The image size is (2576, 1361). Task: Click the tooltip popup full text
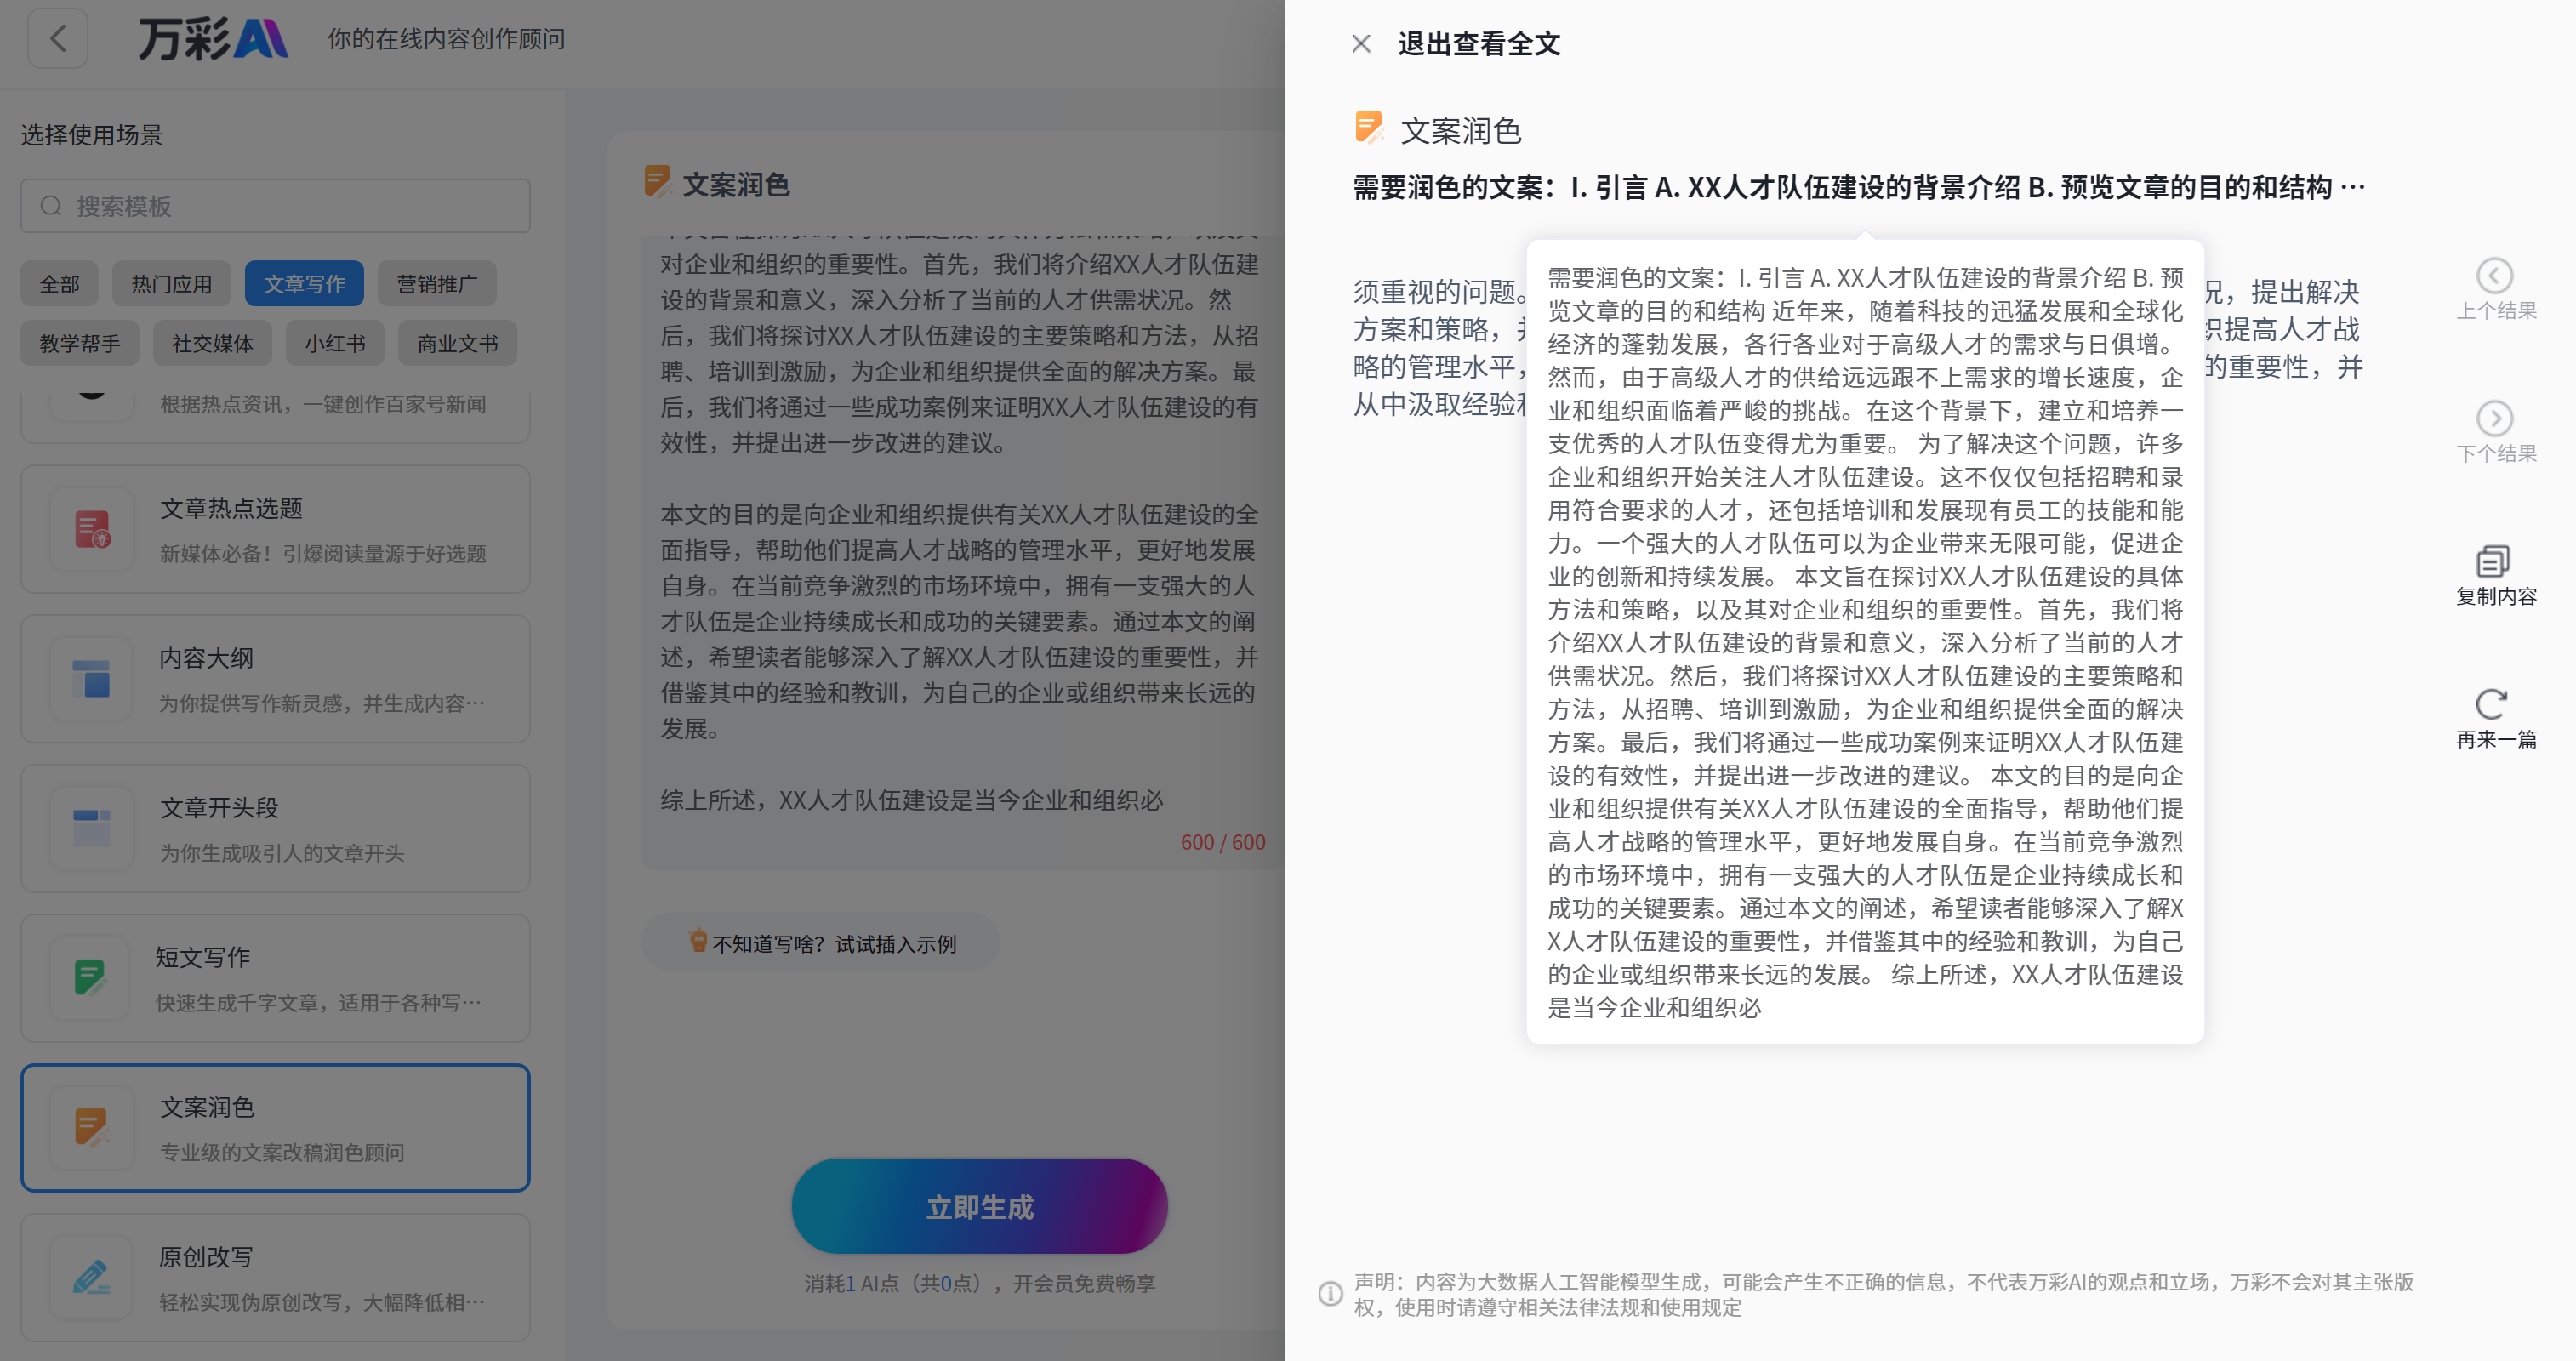click(1865, 642)
